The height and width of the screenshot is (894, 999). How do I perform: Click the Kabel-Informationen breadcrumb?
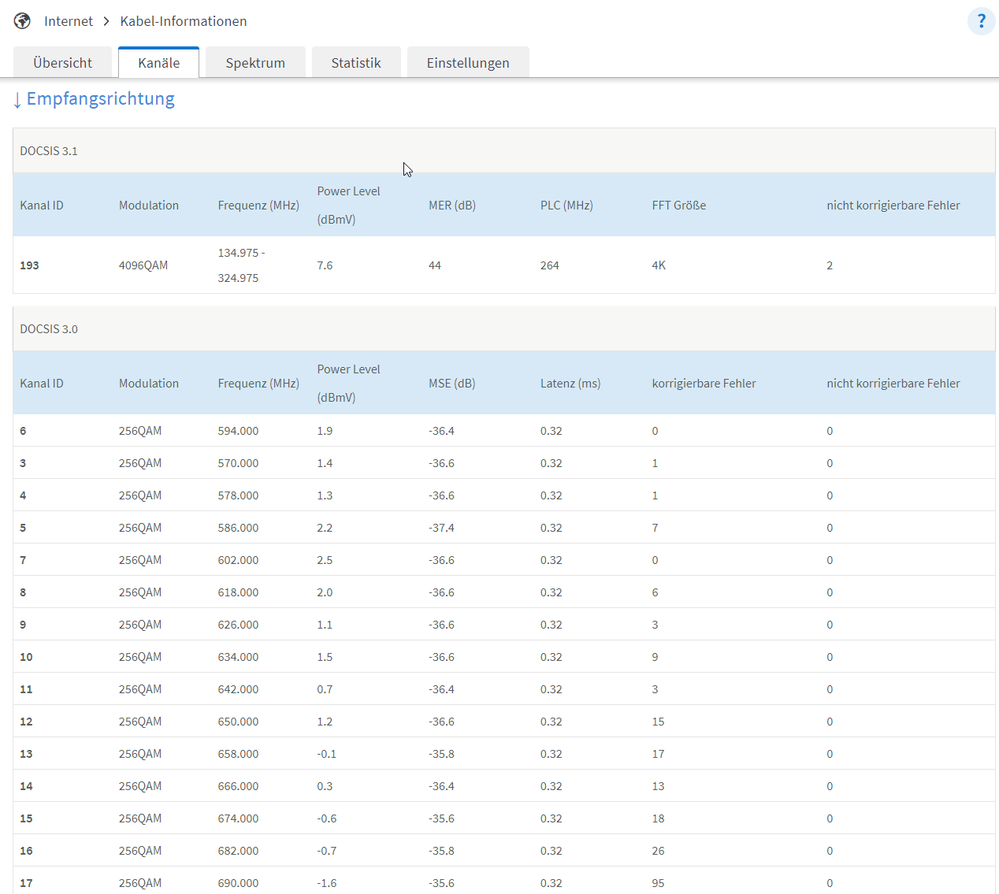[183, 21]
